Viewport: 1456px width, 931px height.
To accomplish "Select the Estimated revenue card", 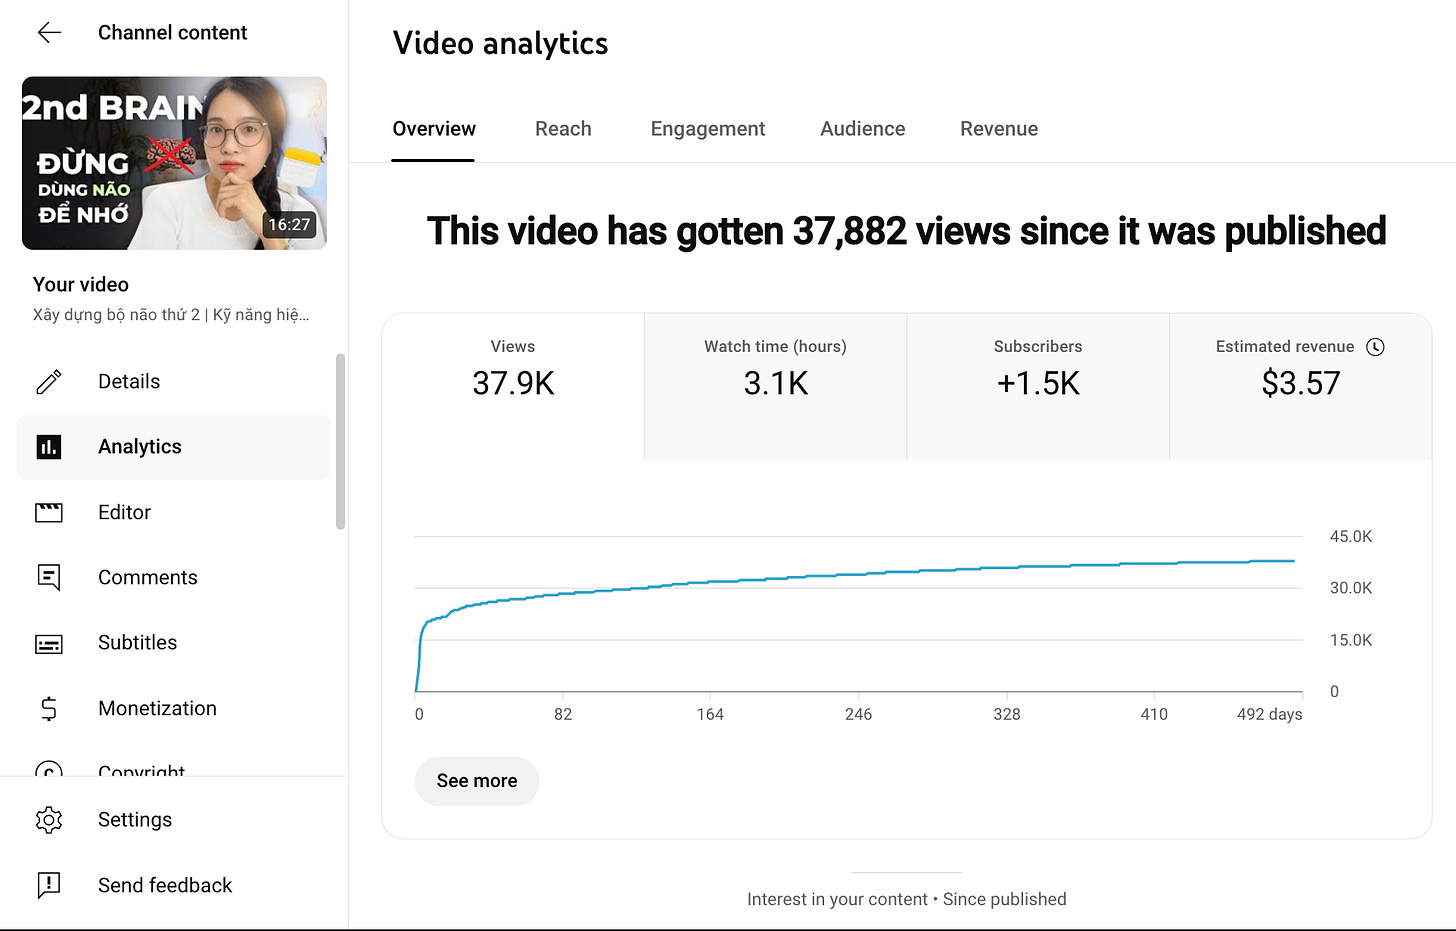I will tap(1300, 387).
